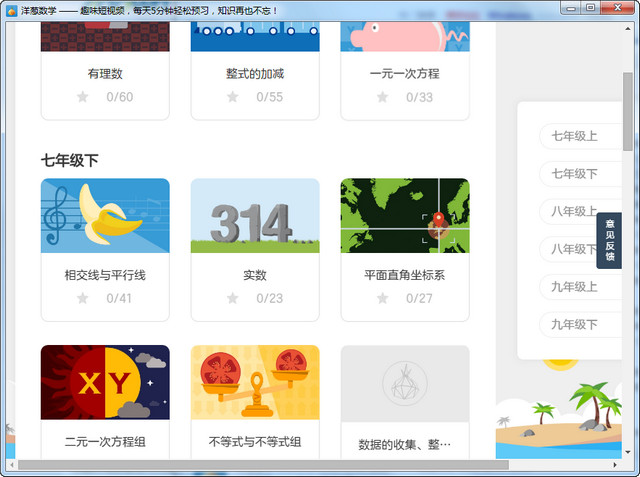Click the star icon under 实数

click(233, 298)
